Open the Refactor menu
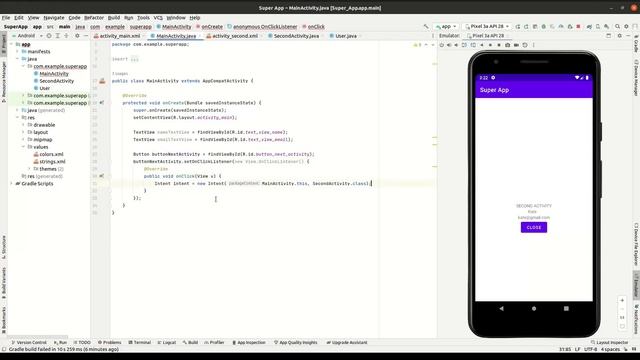Viewport: 640px width, 360px height. 94,18
